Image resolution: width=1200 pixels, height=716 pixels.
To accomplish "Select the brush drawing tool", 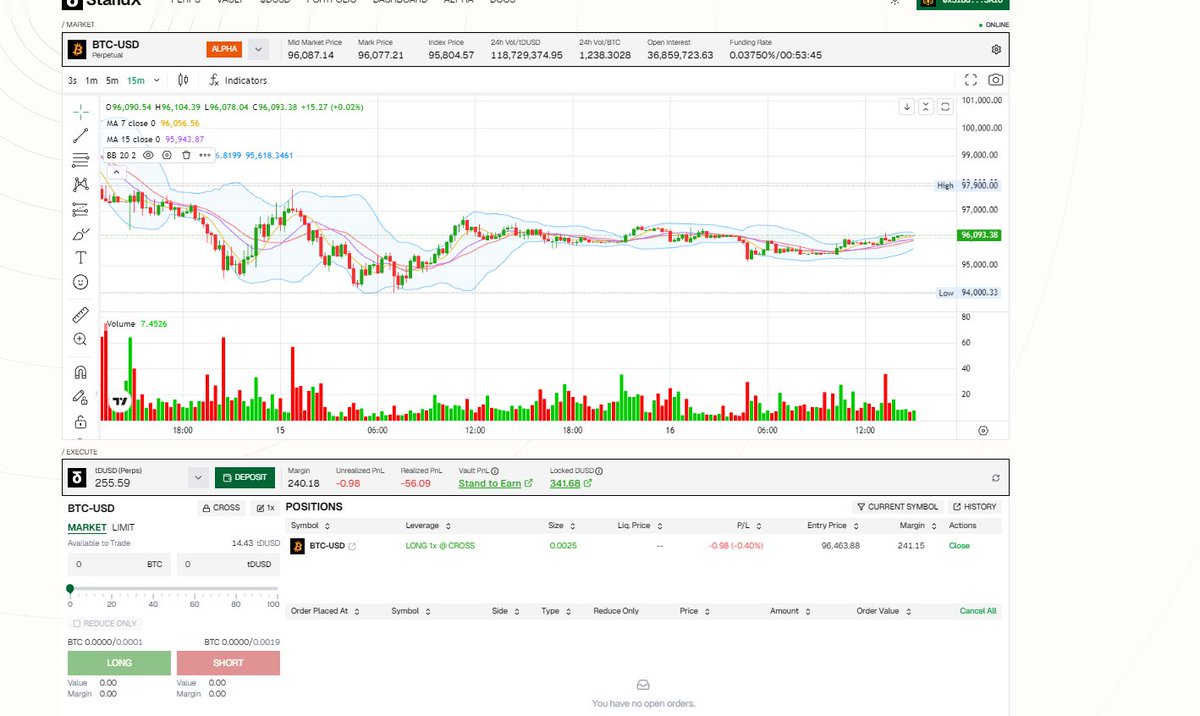I will tap(81, 234).
